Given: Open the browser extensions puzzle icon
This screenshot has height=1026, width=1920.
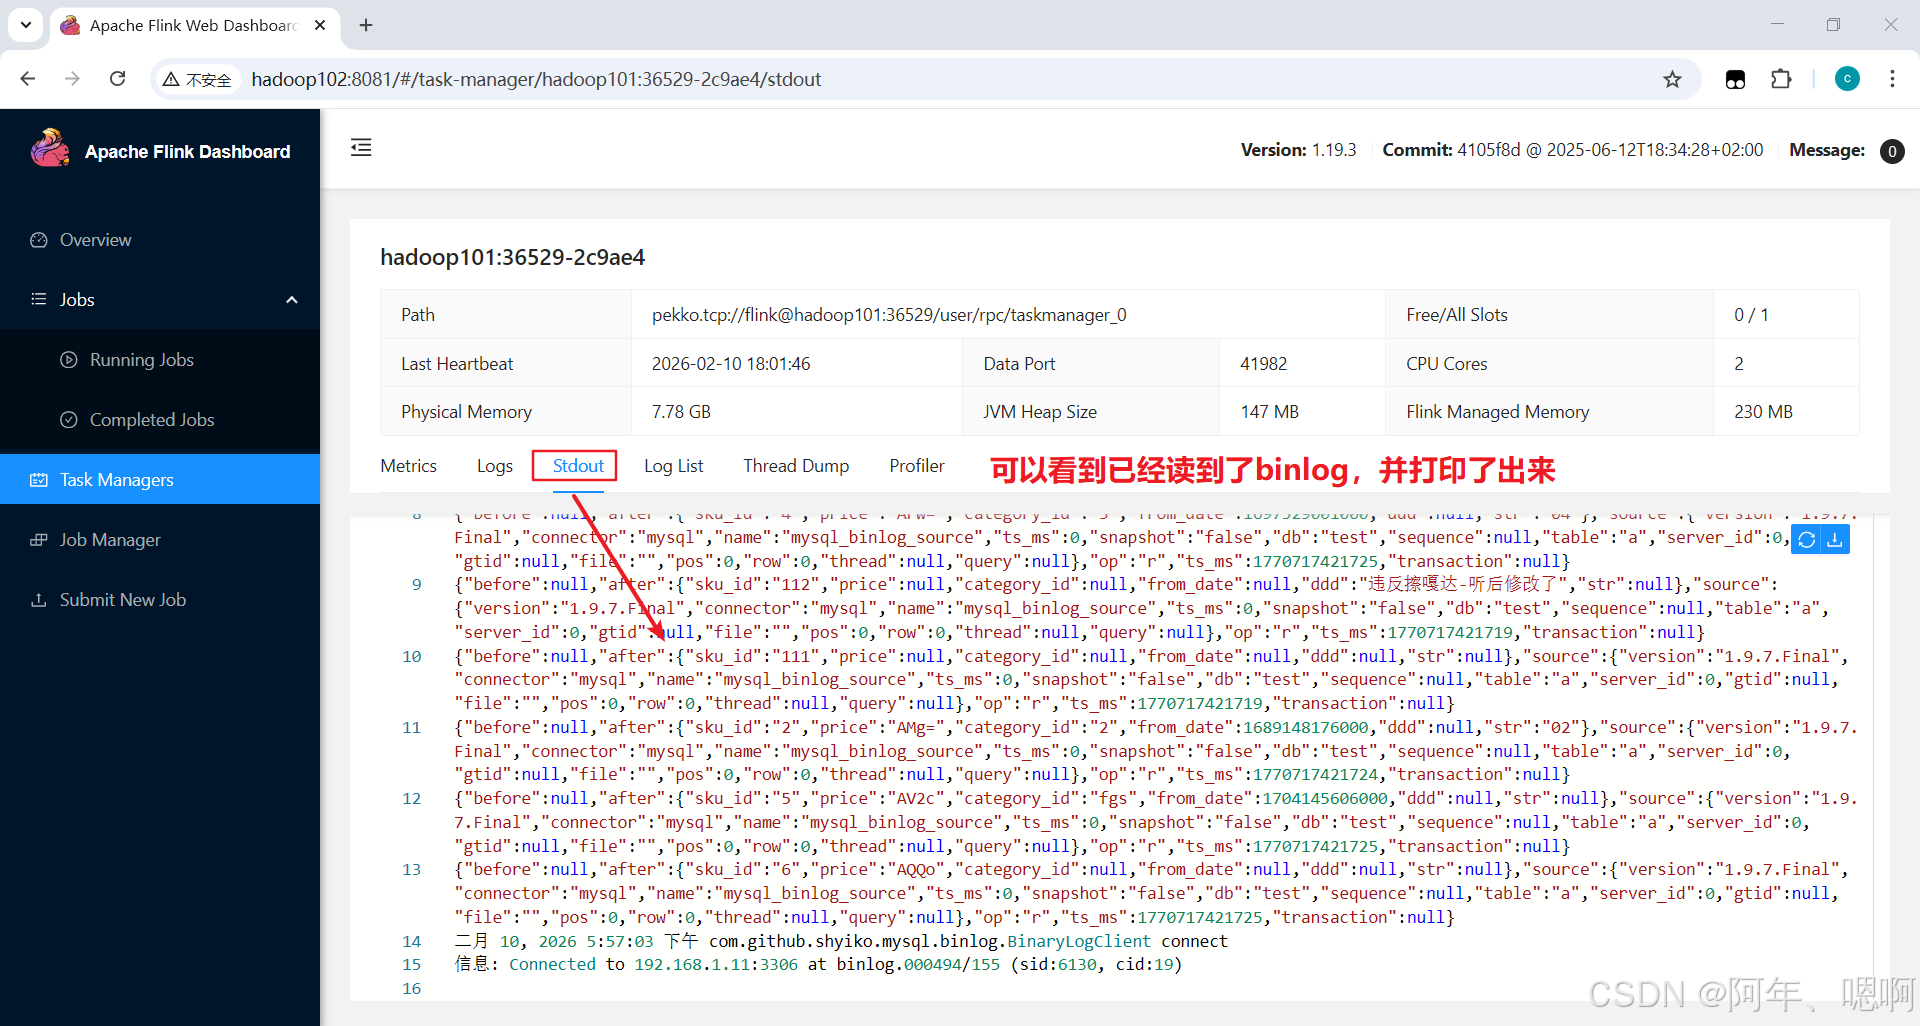Looking at the screenshot, I should click(1781, 79).
